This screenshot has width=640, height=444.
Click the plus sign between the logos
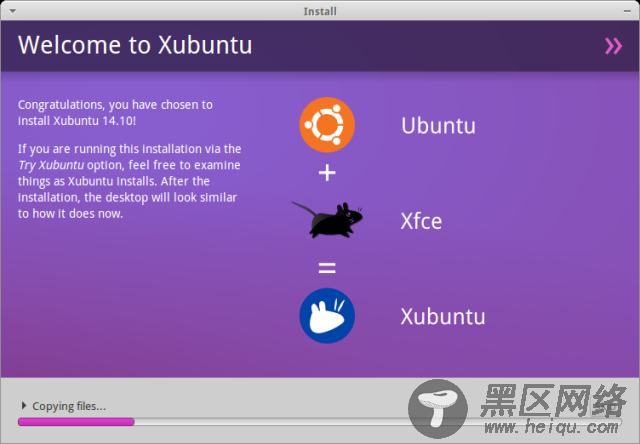(327, 173)
